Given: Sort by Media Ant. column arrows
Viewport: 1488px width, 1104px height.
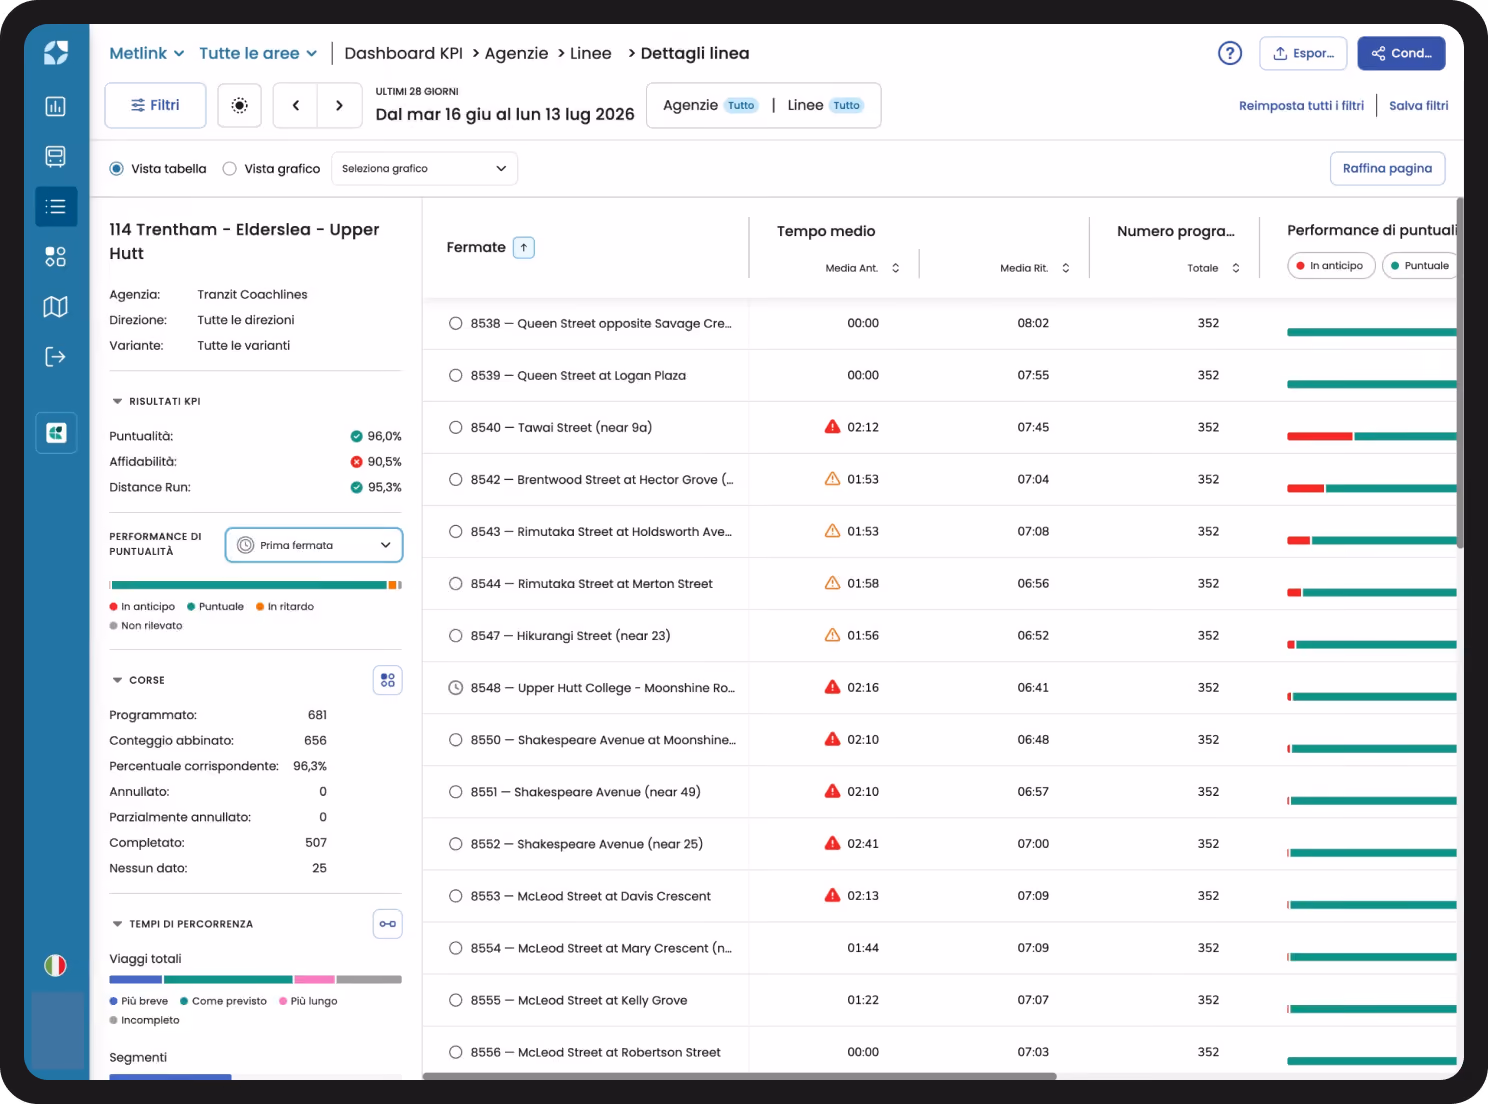Looking at the screenshot, I should 896,268.
